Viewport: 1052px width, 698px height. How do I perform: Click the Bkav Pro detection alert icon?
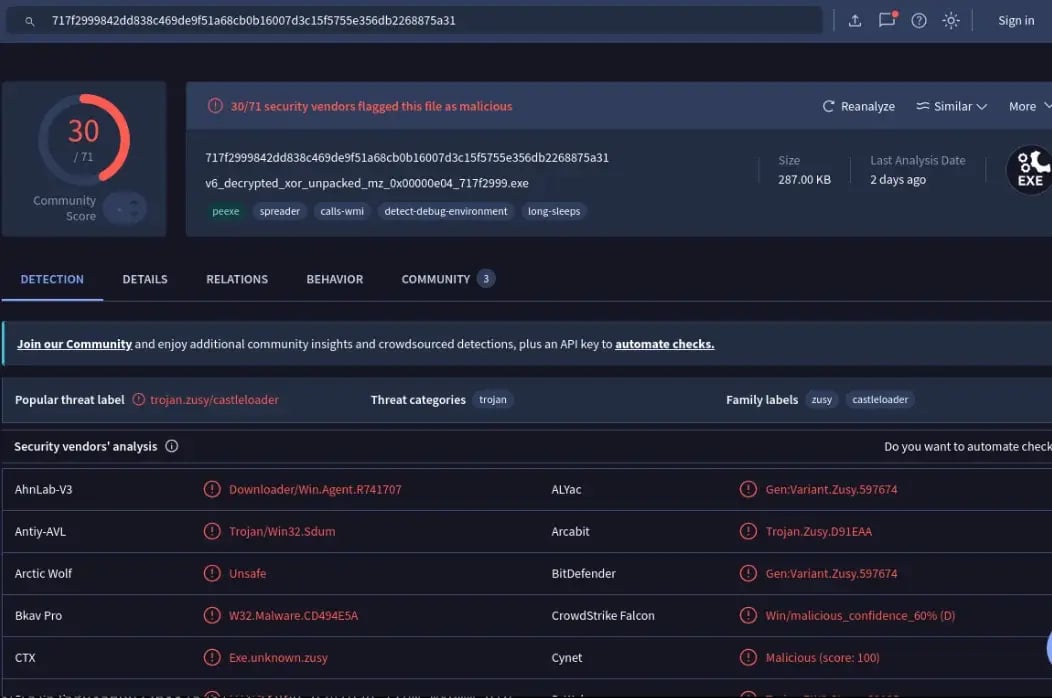(x=212, y=615)
